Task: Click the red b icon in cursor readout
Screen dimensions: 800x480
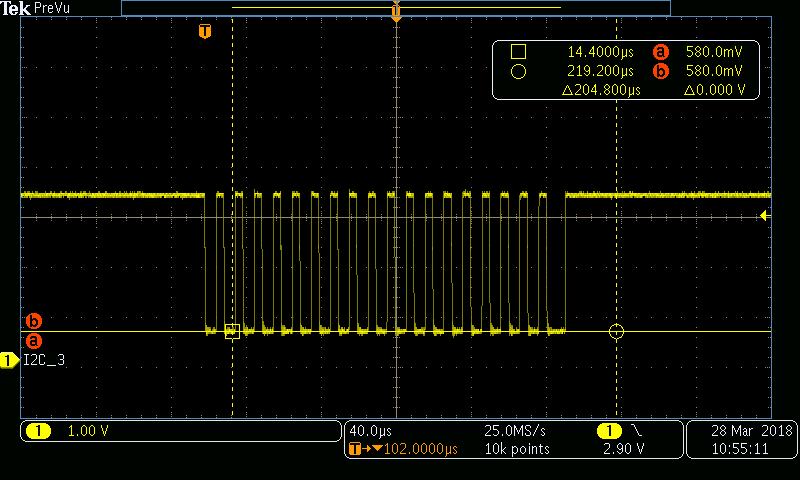Action: (661, 71)
